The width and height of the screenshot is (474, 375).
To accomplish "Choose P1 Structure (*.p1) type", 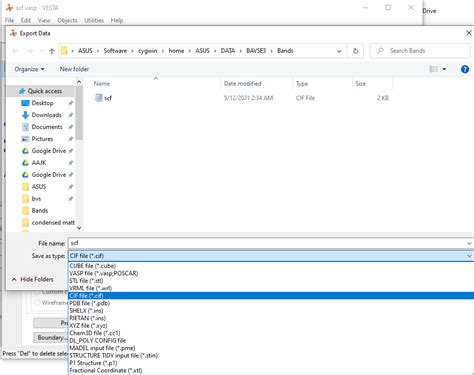I will 271,363.
